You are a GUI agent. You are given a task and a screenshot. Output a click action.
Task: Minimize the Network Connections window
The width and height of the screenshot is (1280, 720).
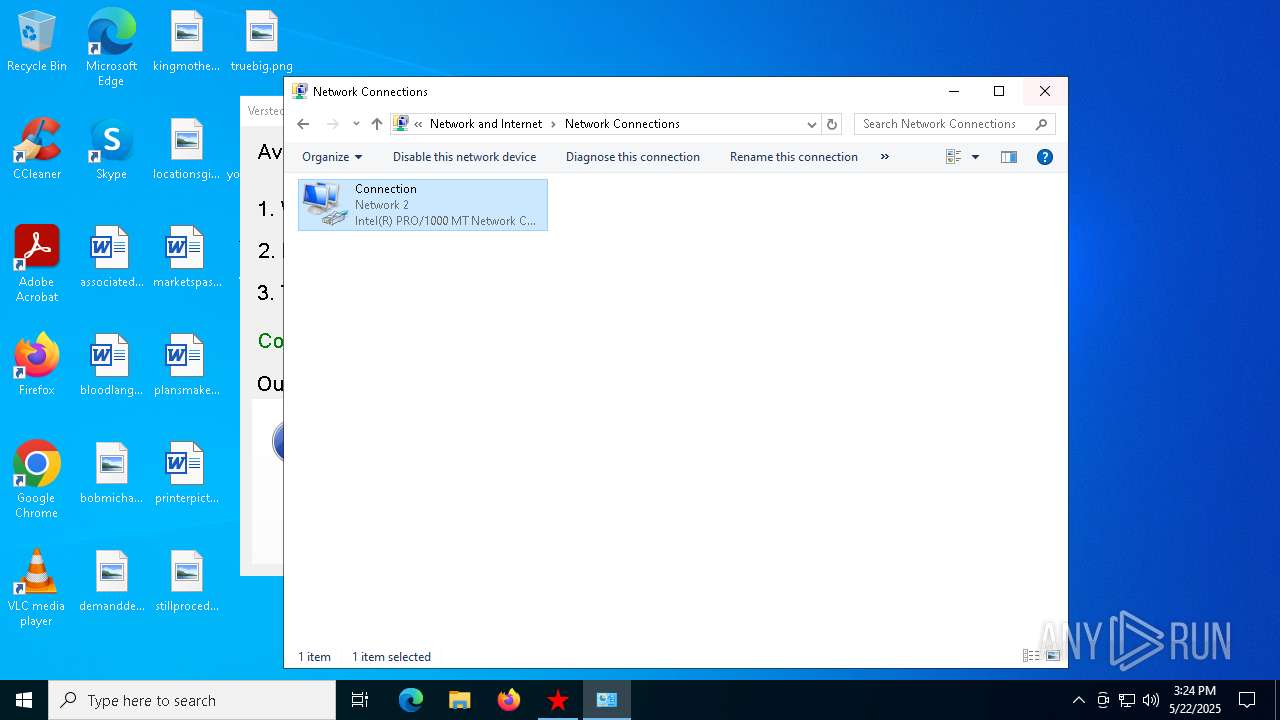[x=953, y=91]
